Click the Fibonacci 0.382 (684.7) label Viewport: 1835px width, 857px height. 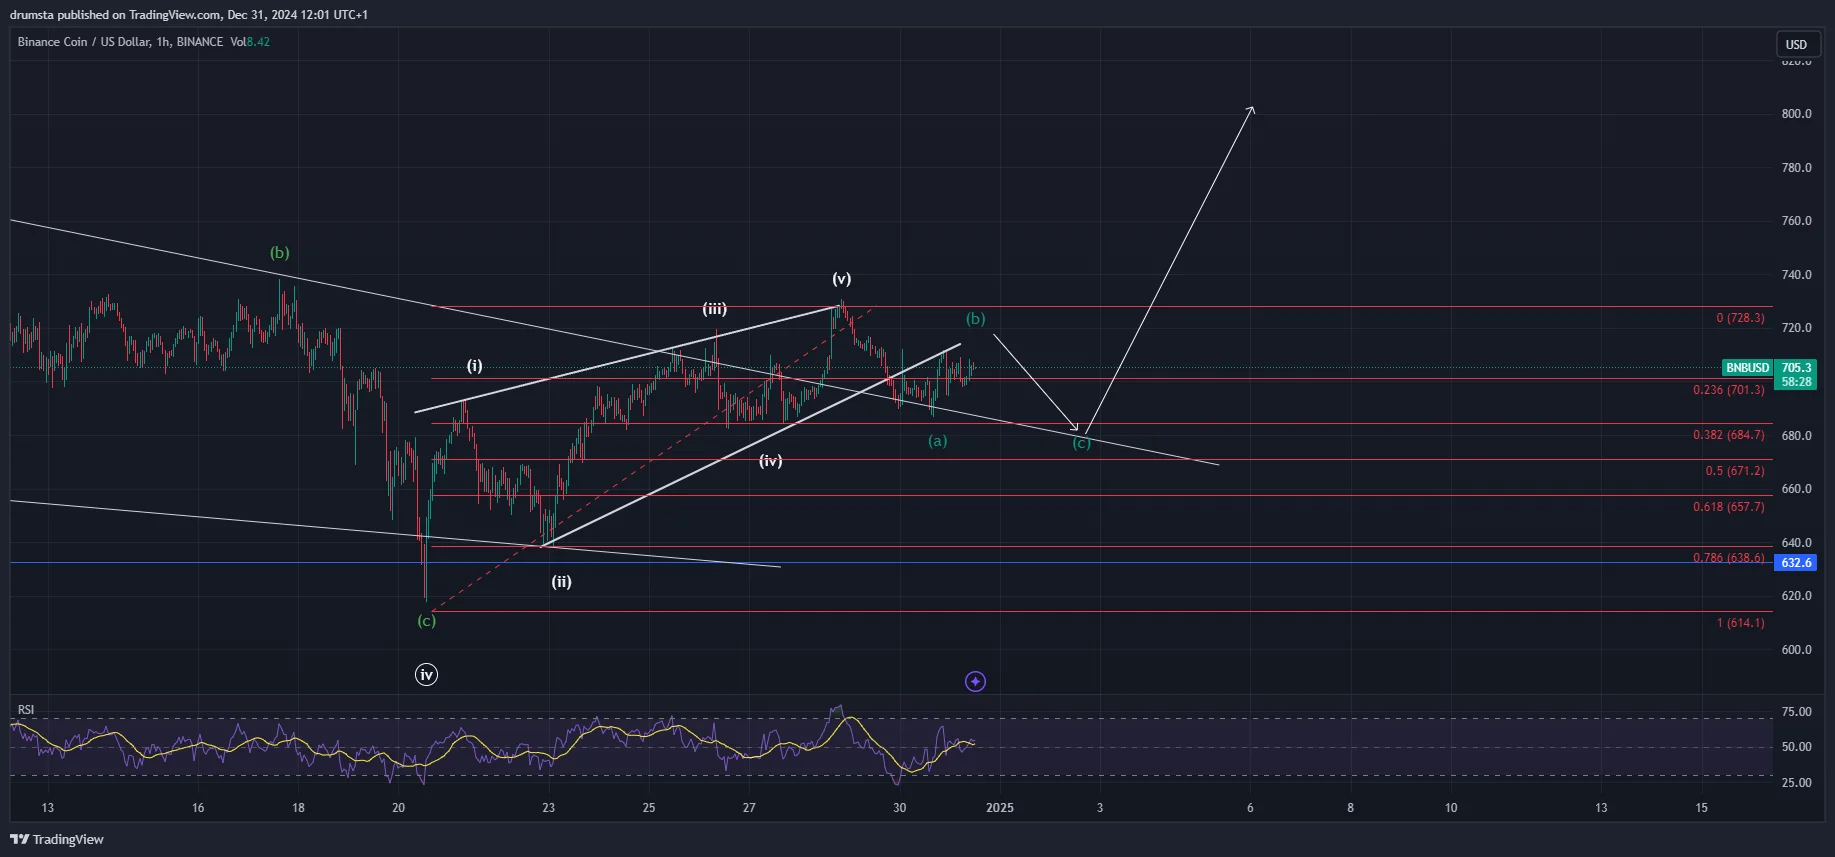pyautogui.click(x=1729, y=435)
